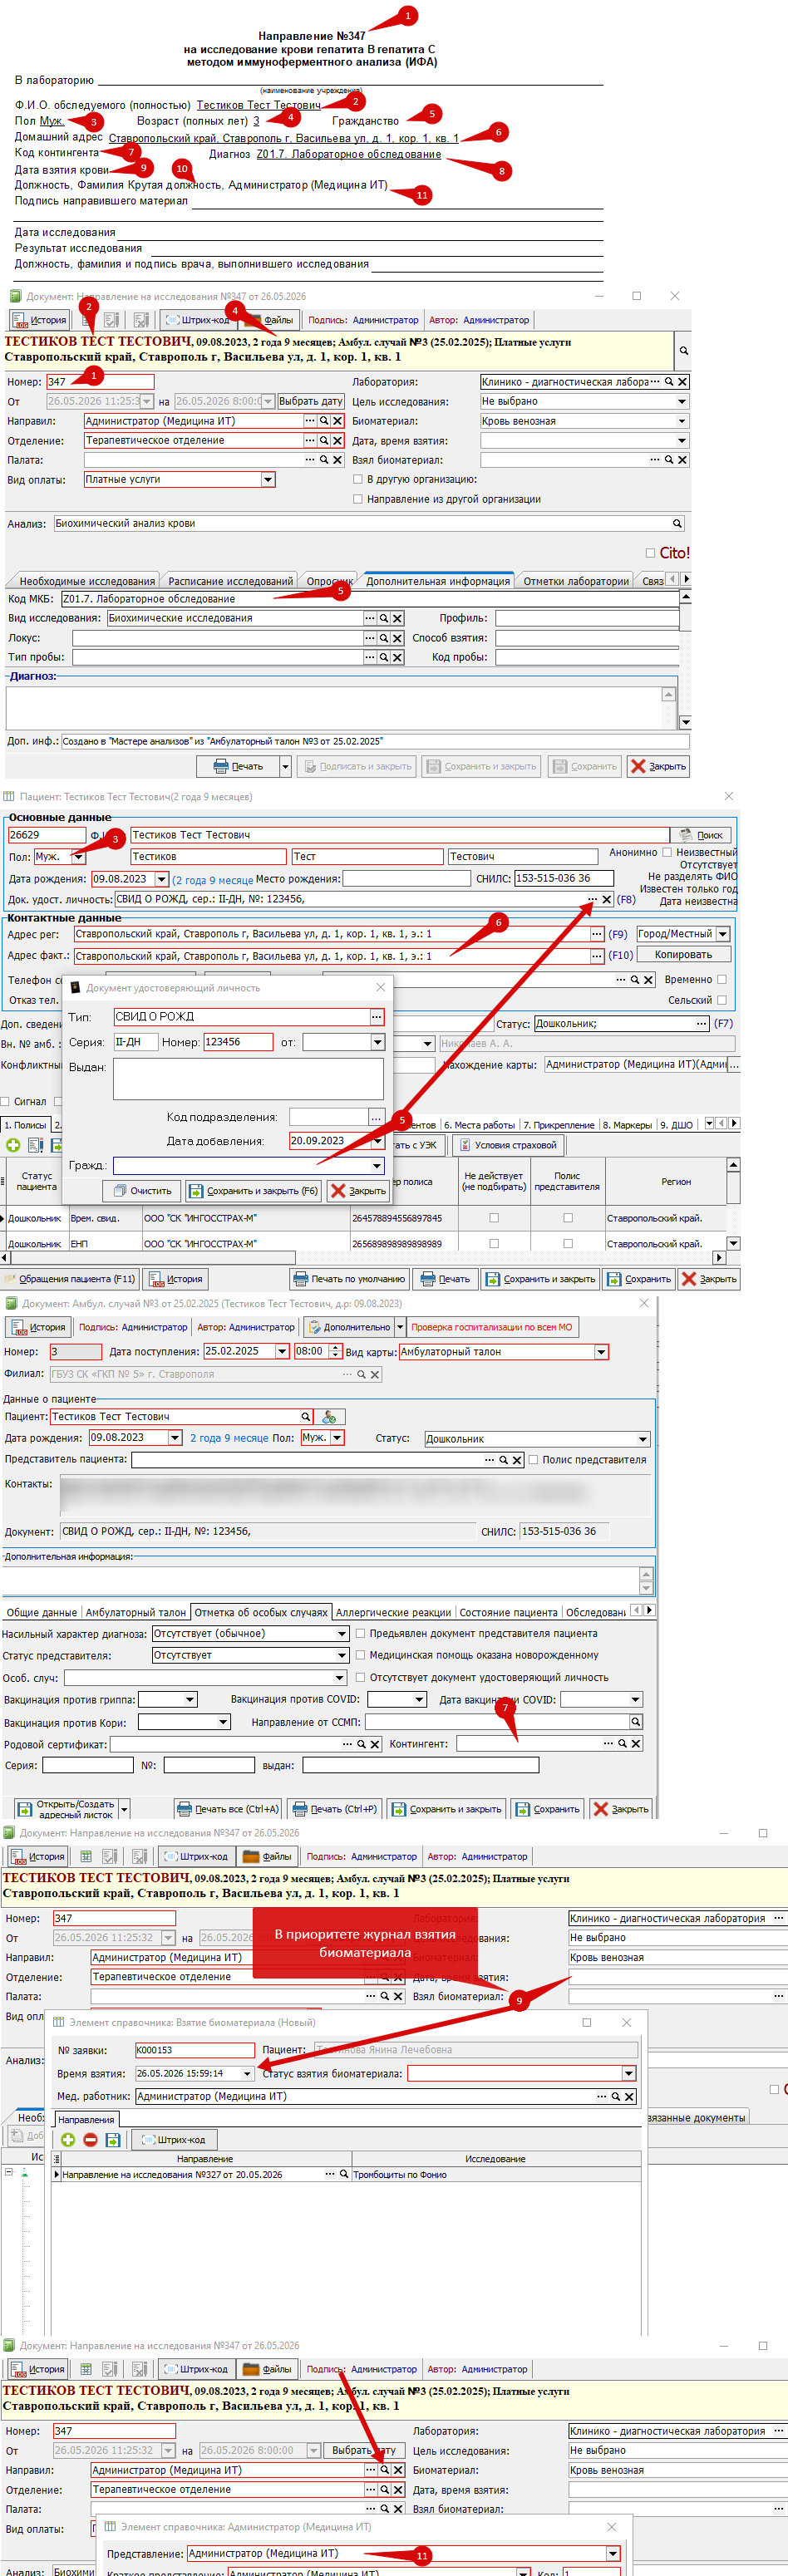Open Штрих-код in first Направление №347 window
This screenshot has width=788, height=2576.
[197, 320]
